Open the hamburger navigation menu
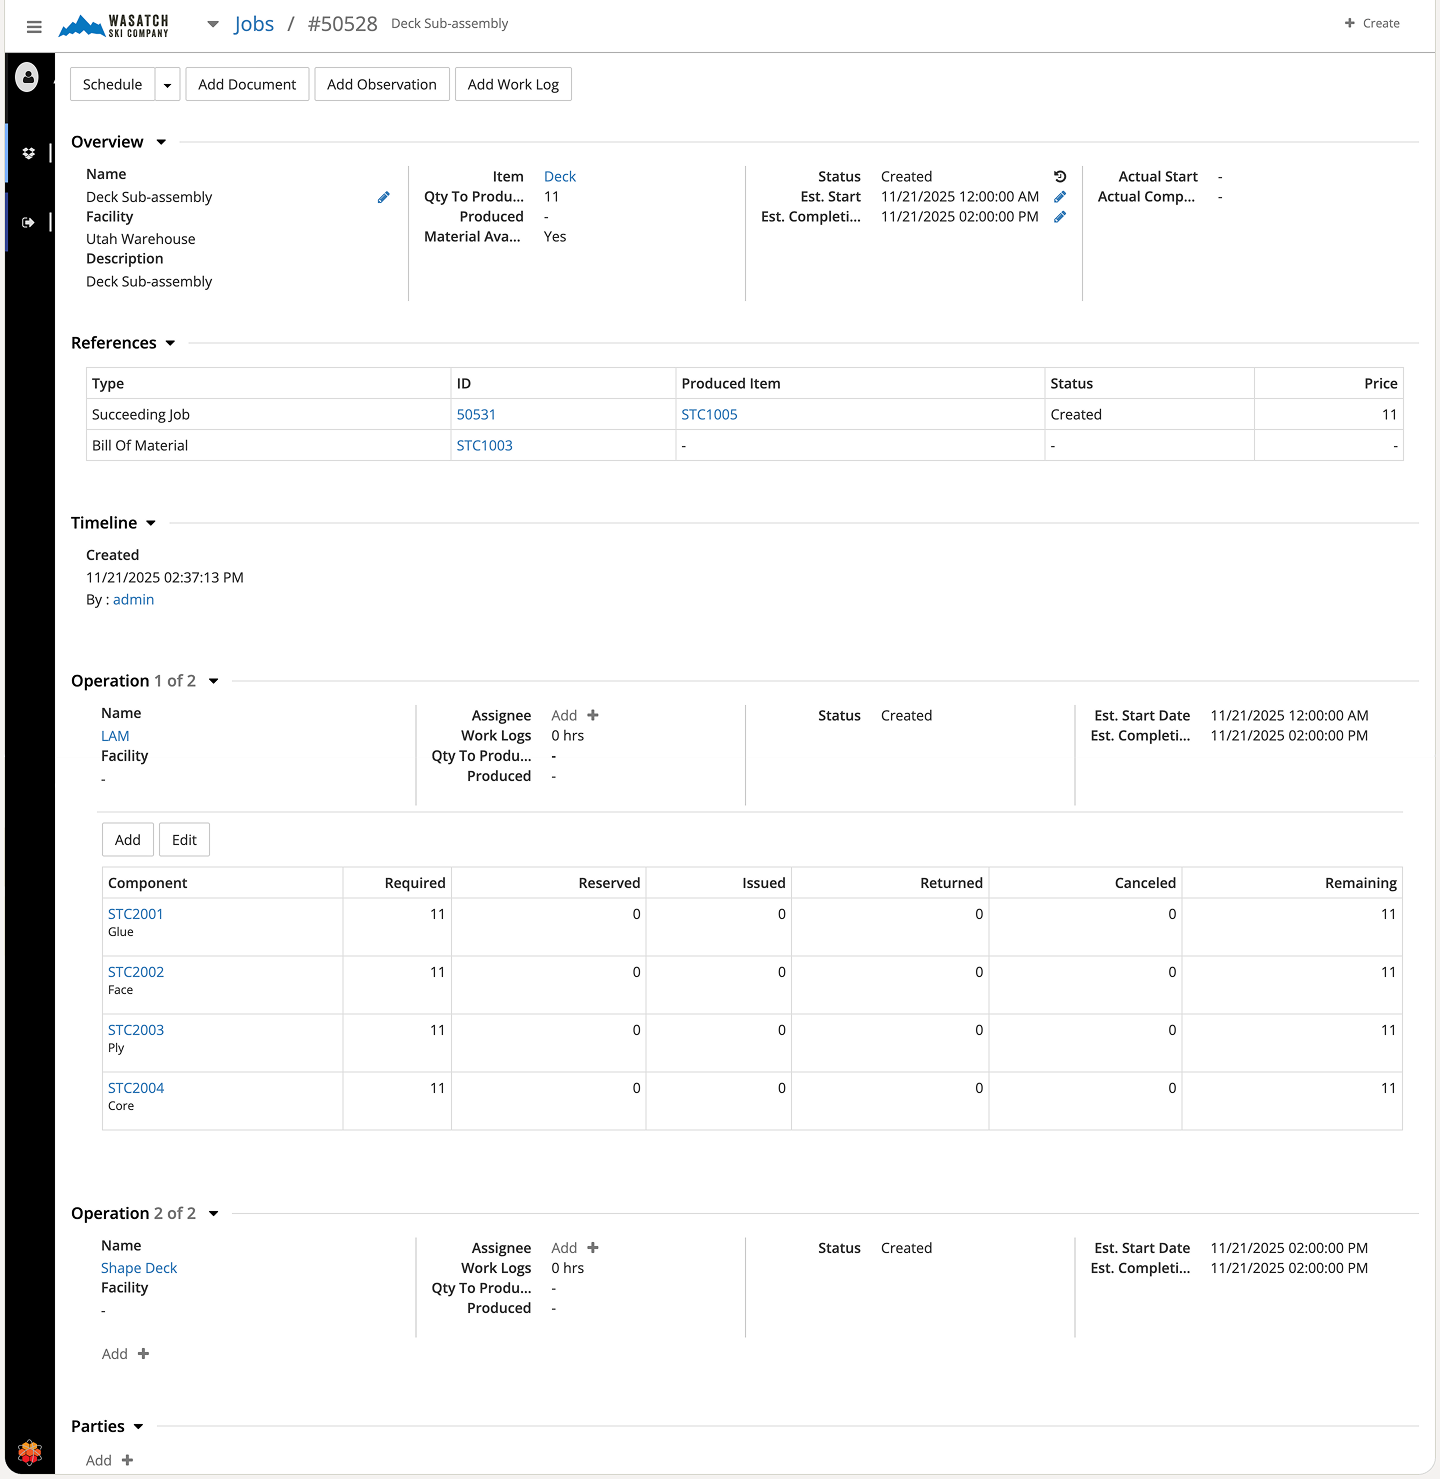Screen dimensions: 1440x1479 coord(34,27)
